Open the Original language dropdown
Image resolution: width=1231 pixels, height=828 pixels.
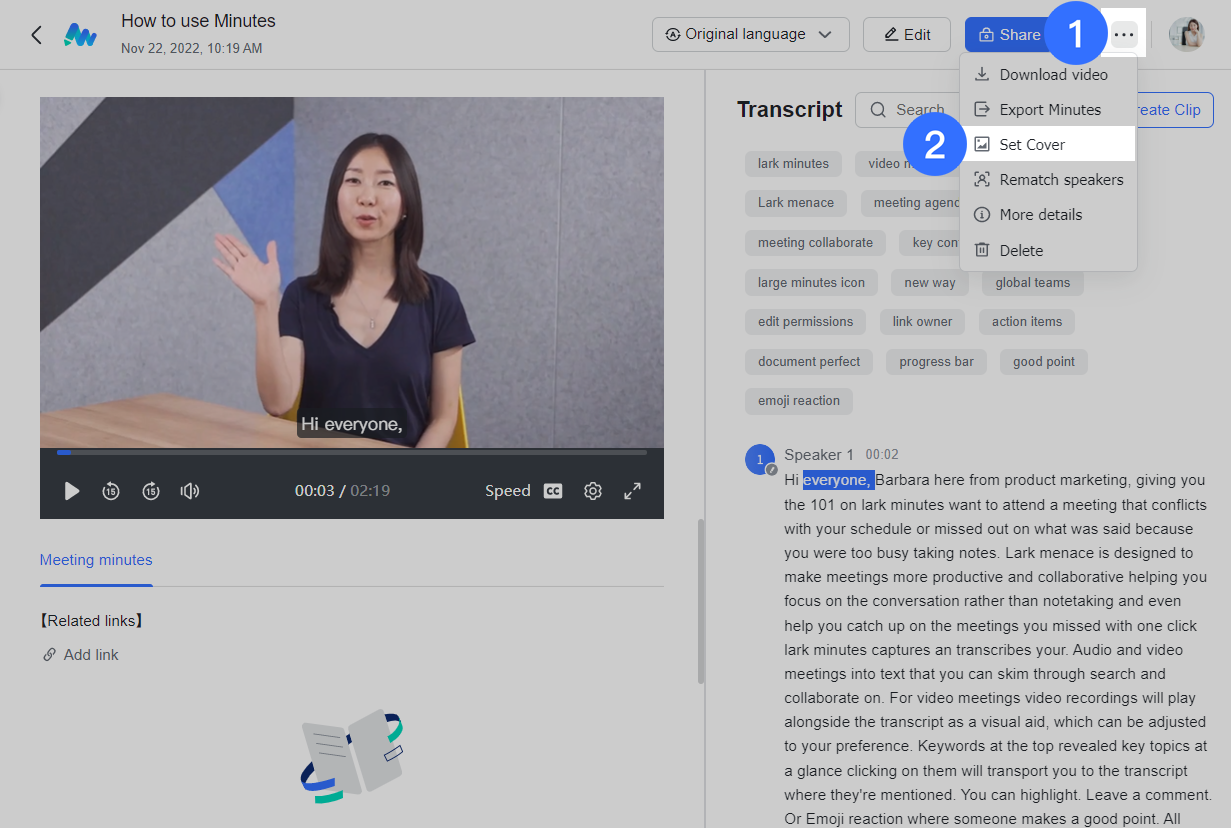tap(750, 33)
